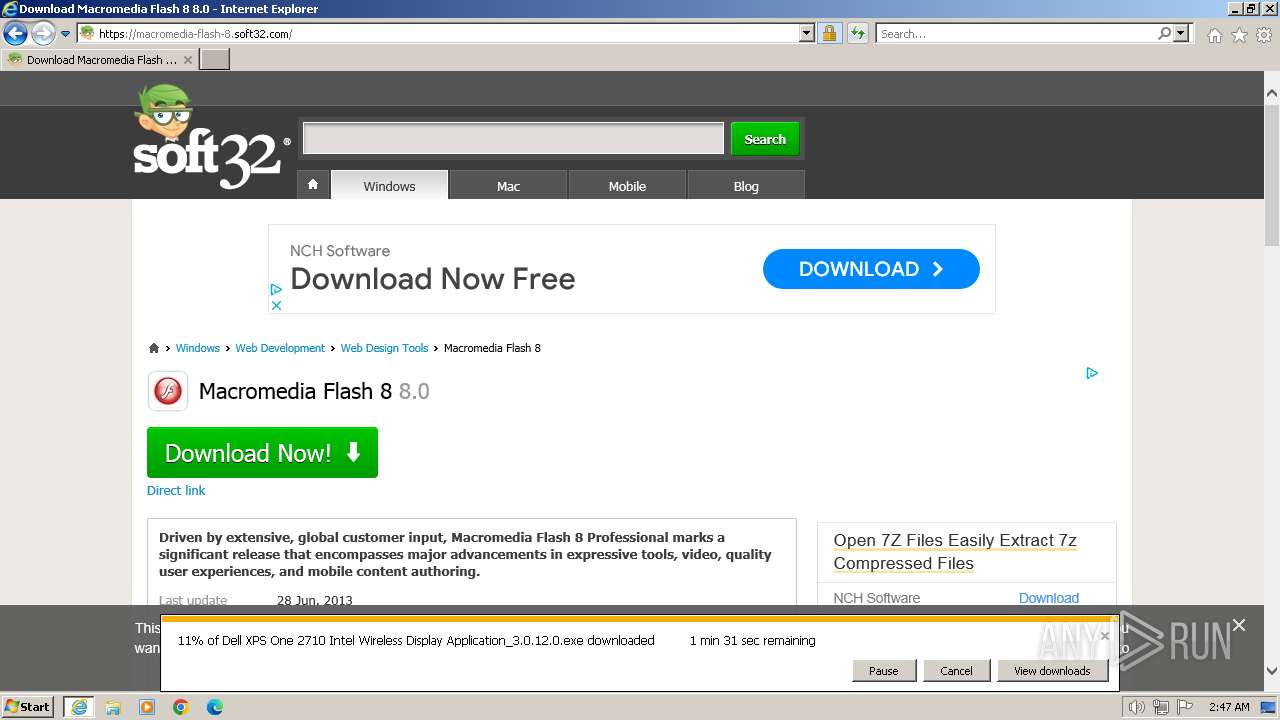1280x720 pixels.
Task: Select the Blog navigation tab
Action: click(x=746, y=185)
